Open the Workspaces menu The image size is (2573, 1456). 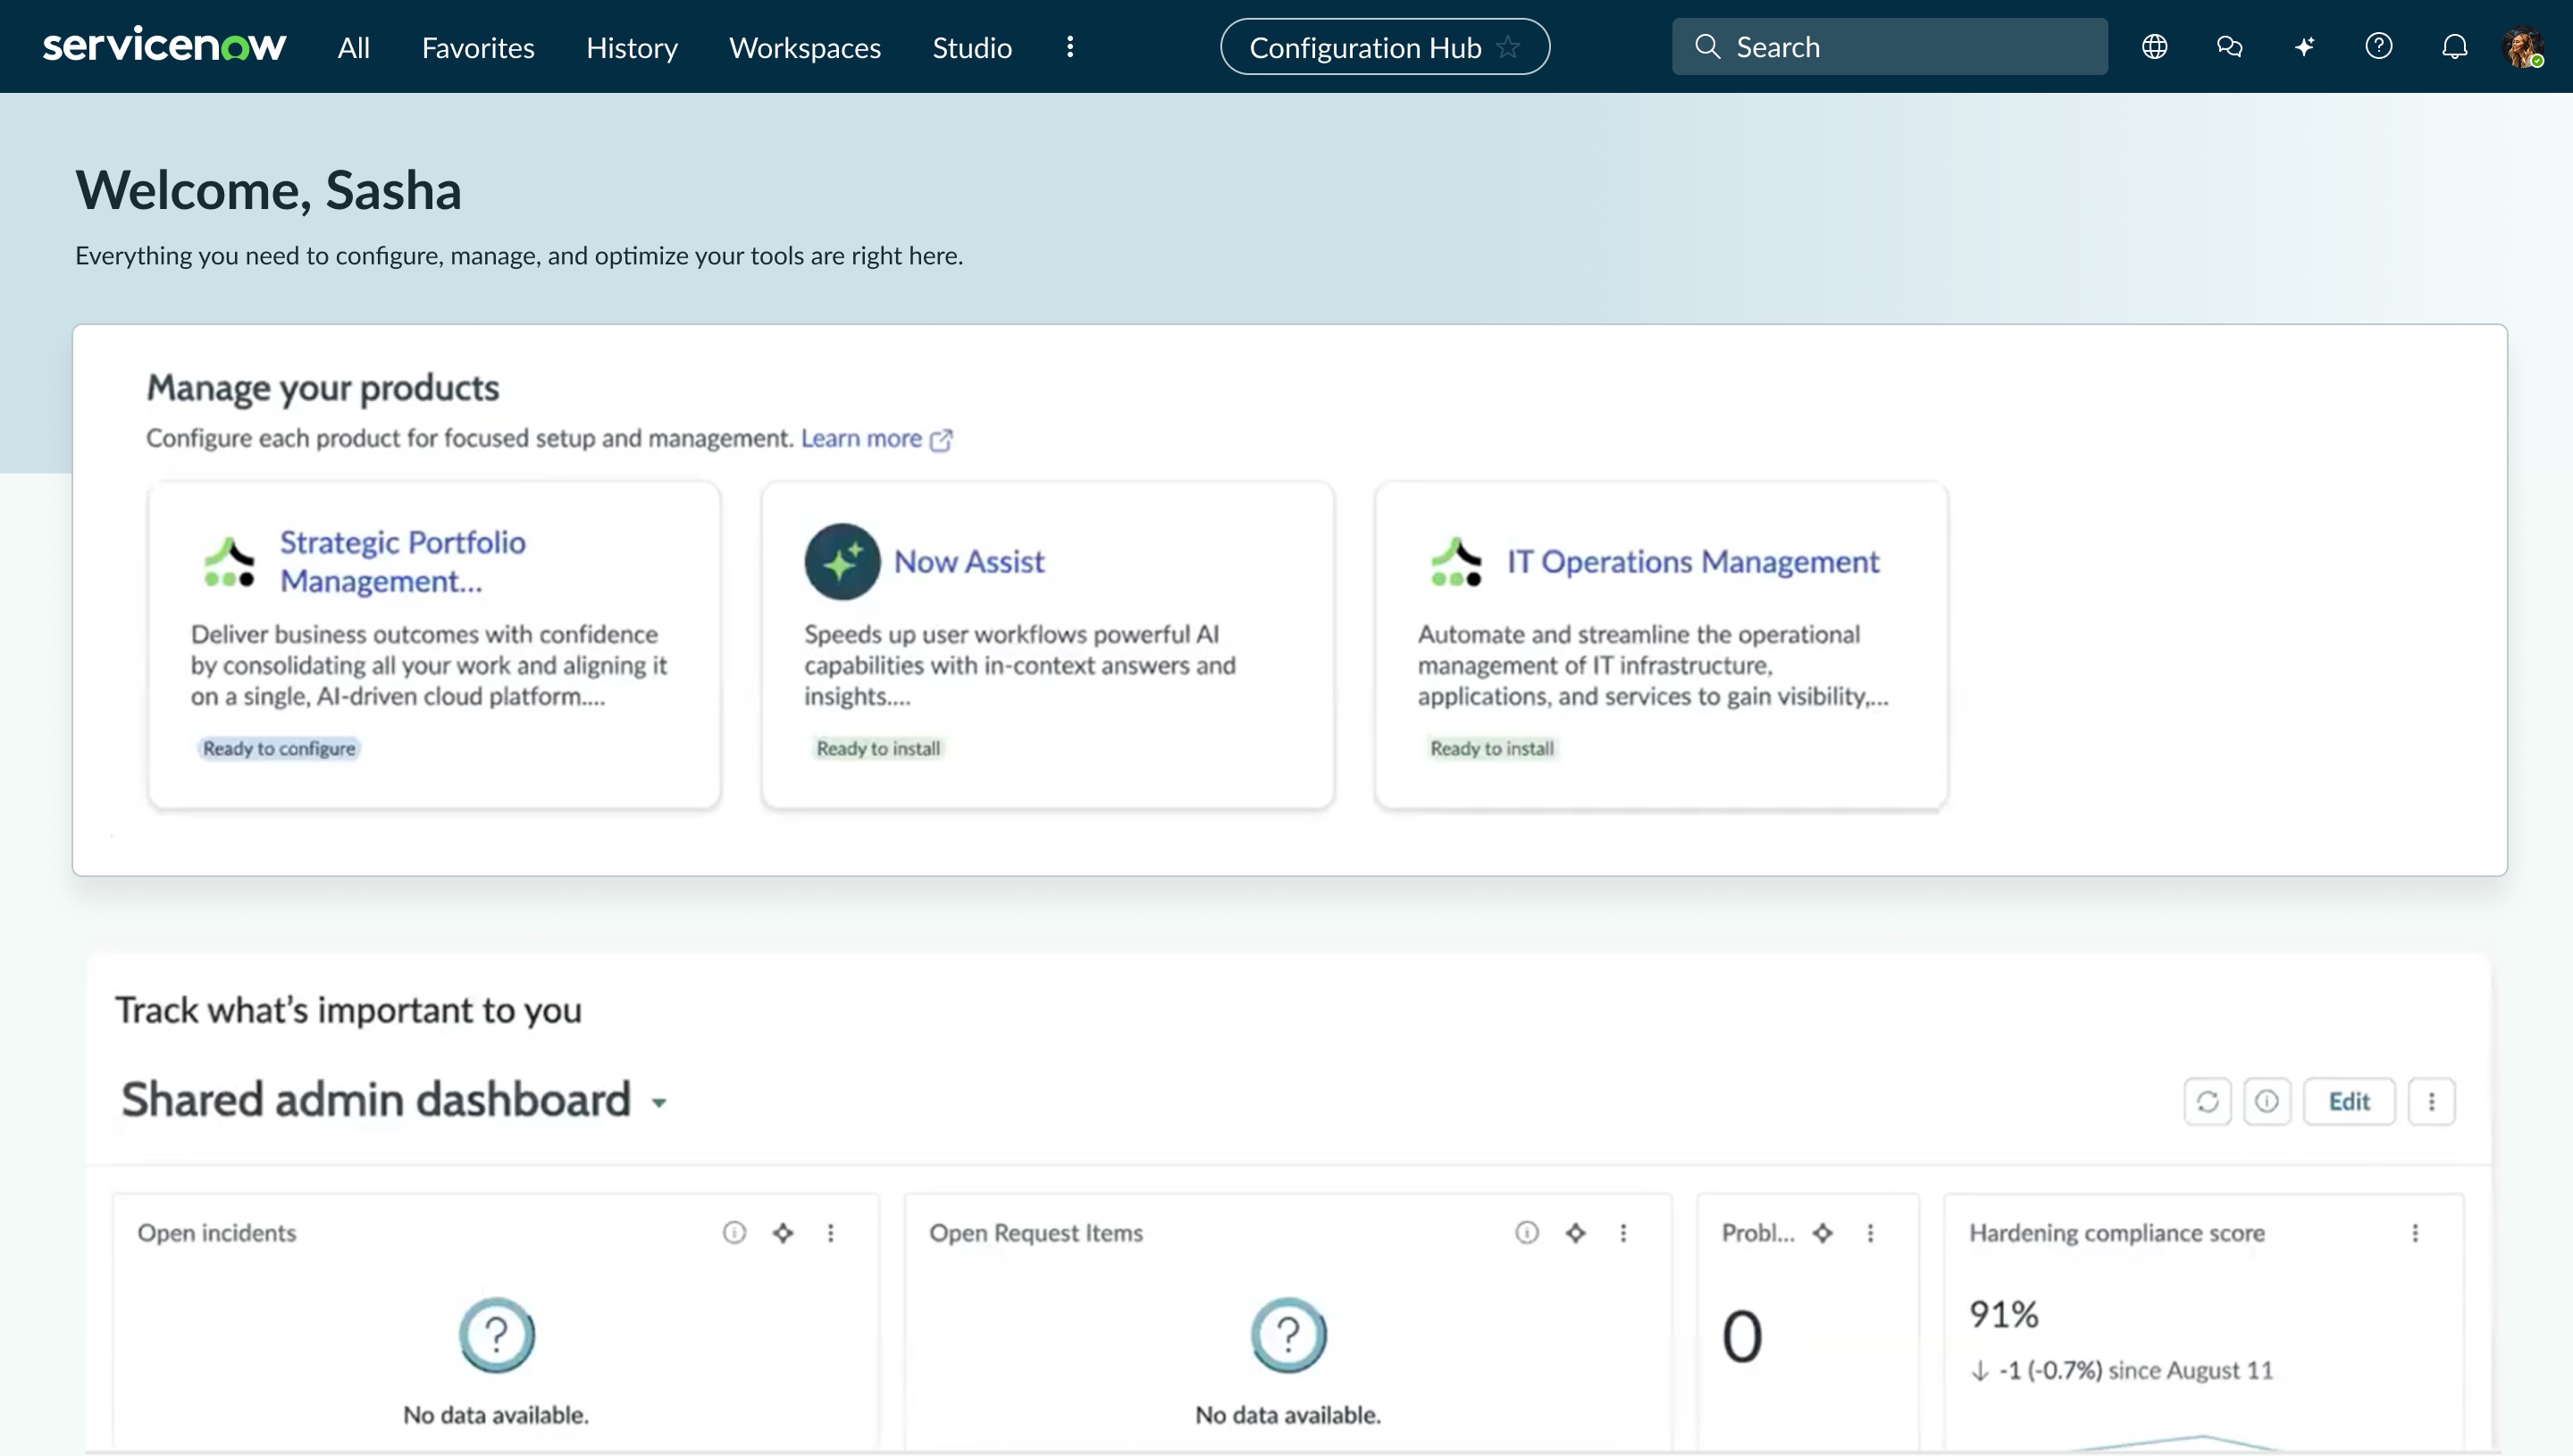(805, 47)
